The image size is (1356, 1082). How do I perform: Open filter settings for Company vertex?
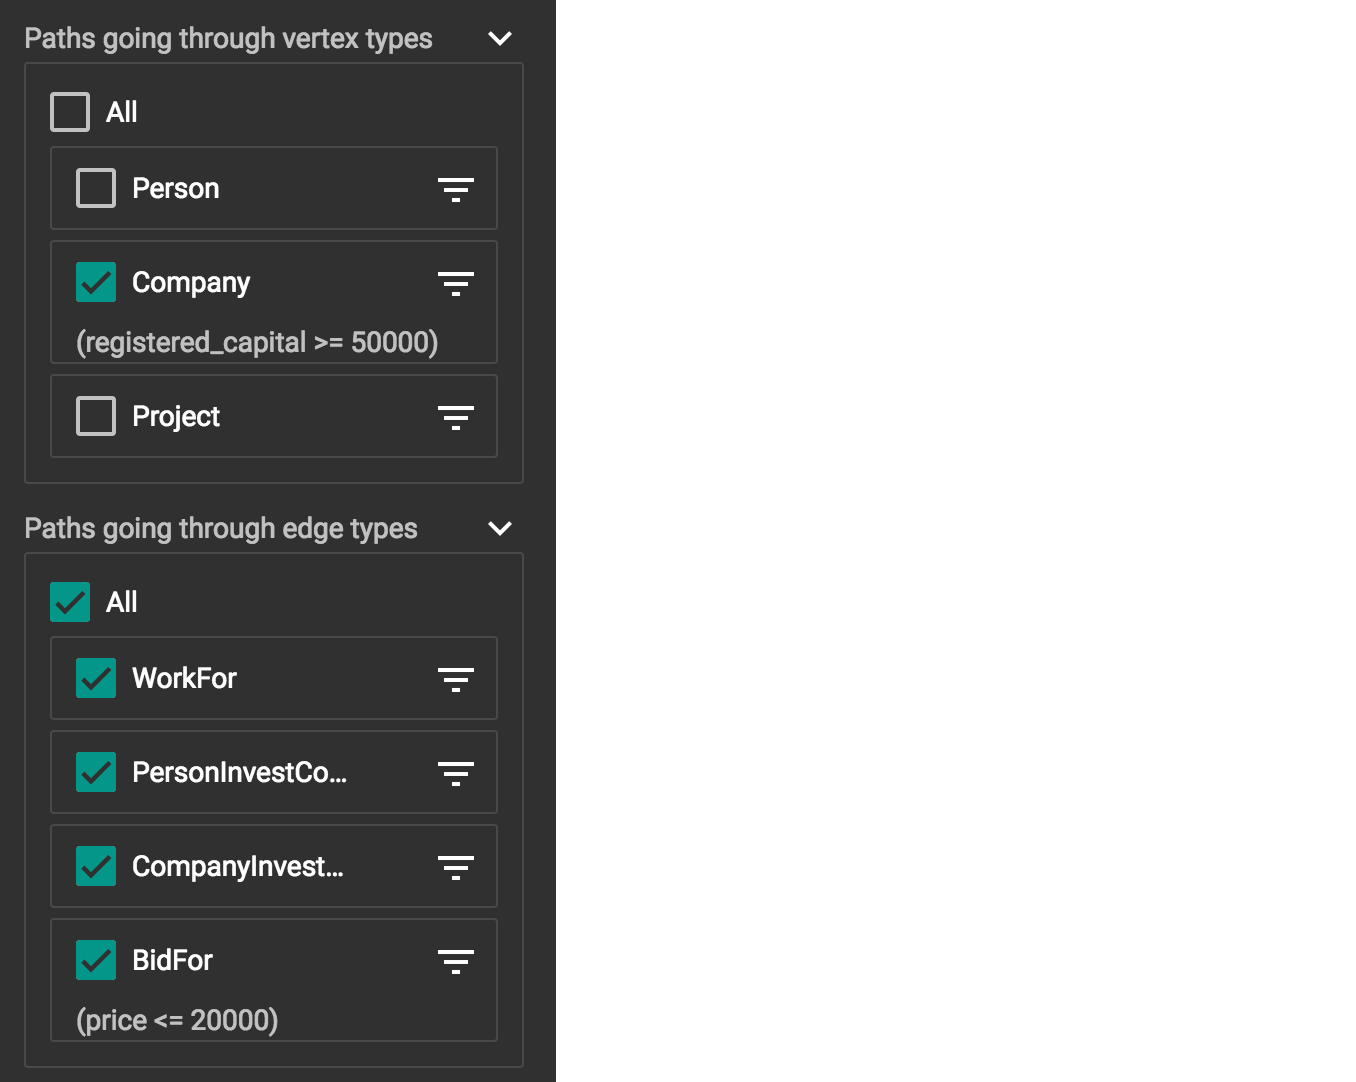point(456,283)
